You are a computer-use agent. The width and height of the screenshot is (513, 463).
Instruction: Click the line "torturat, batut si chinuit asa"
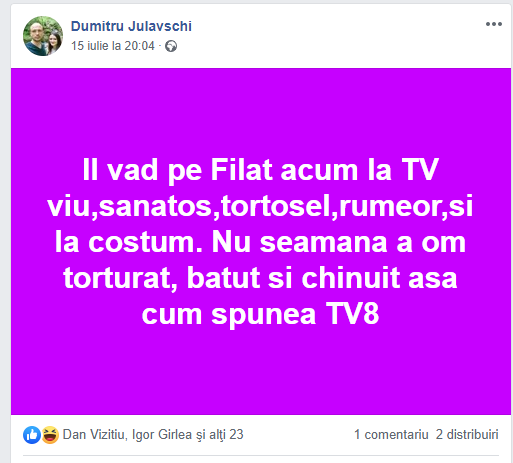(x=260, y=278)
